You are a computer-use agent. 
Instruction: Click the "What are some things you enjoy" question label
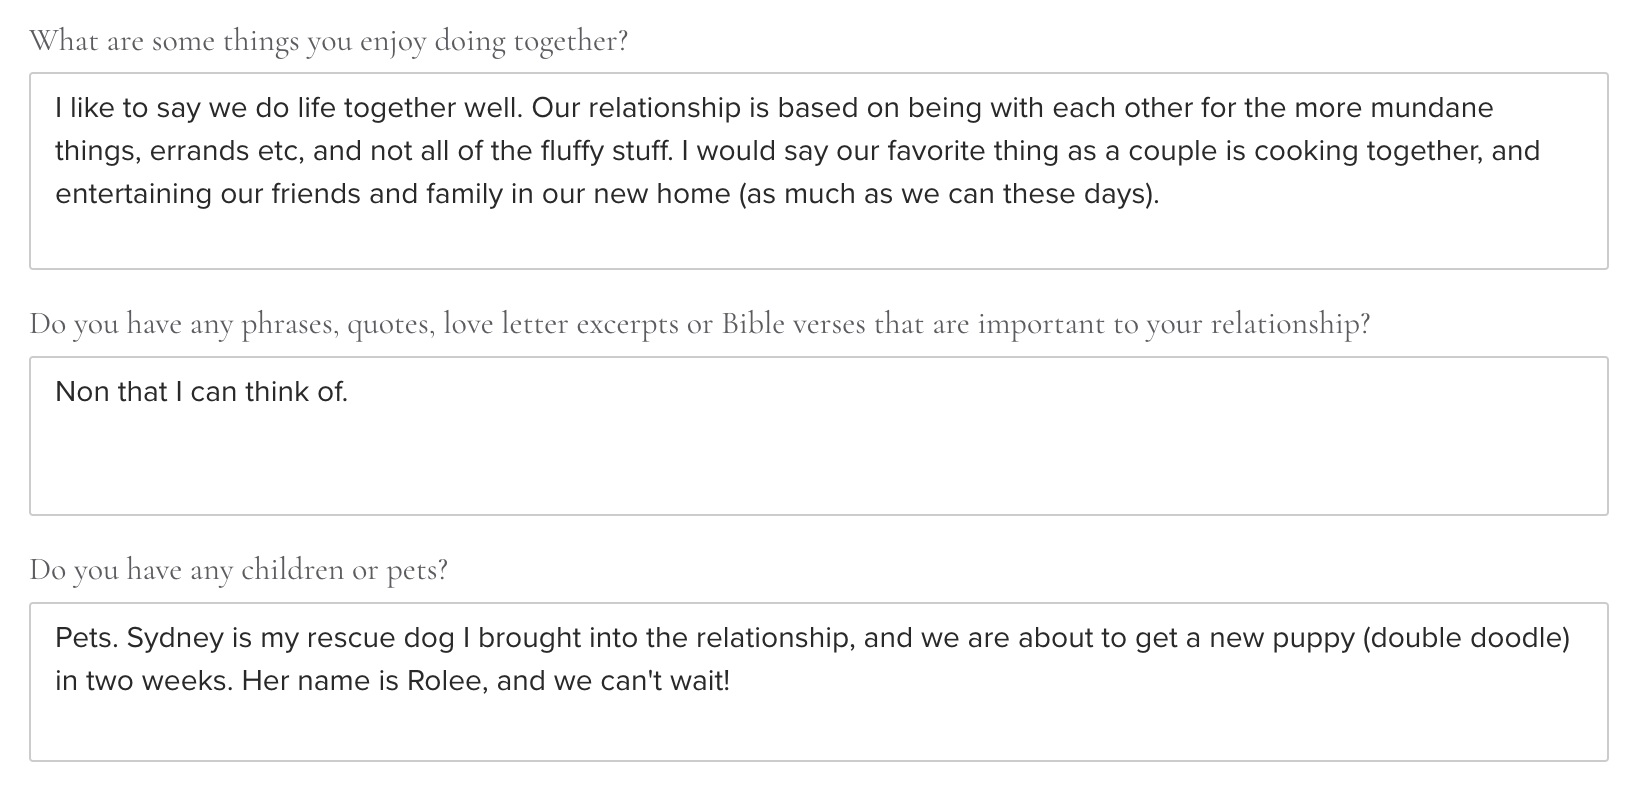328,42
